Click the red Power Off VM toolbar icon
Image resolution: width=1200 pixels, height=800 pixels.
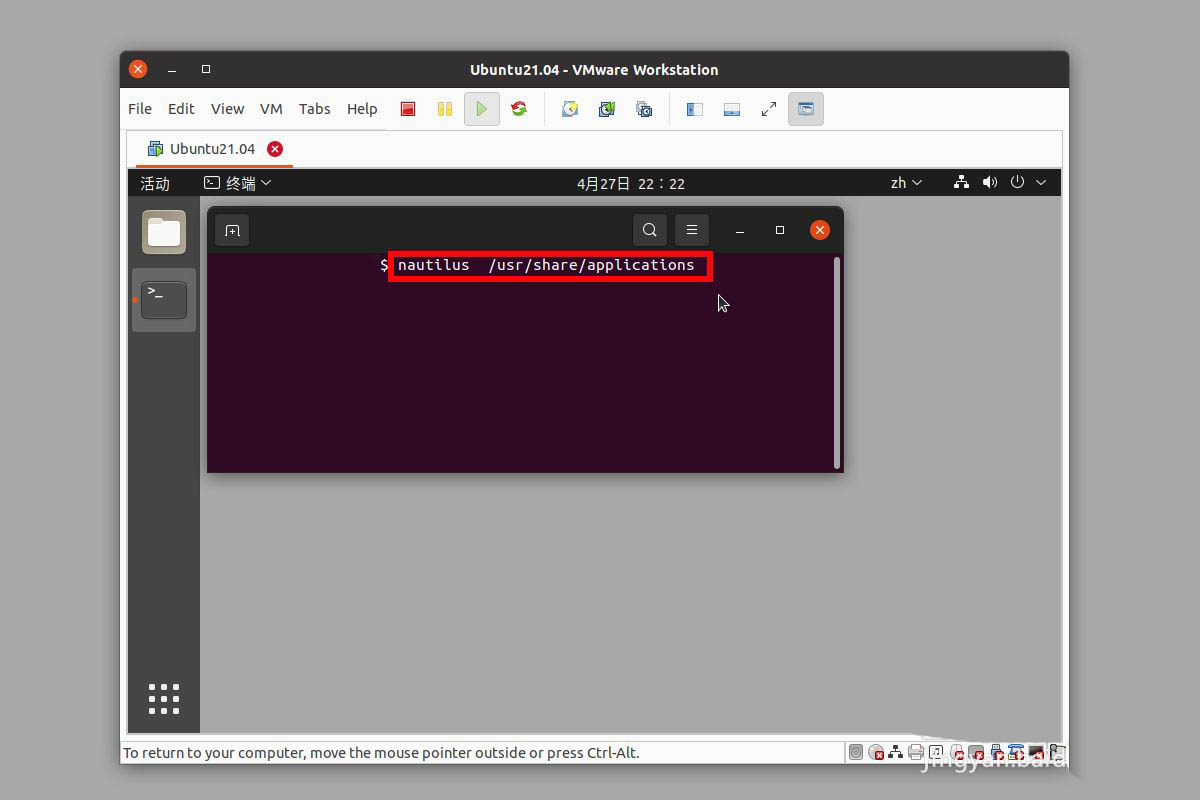(x=408, y=109)
